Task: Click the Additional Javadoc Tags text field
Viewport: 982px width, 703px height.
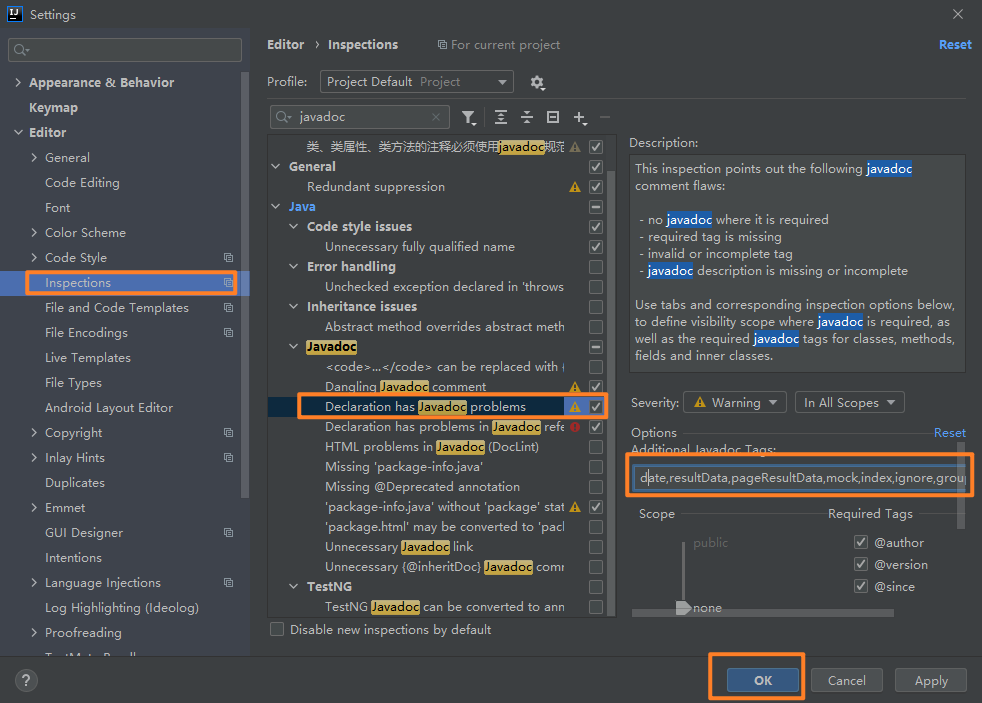Action: click(800, 479)
